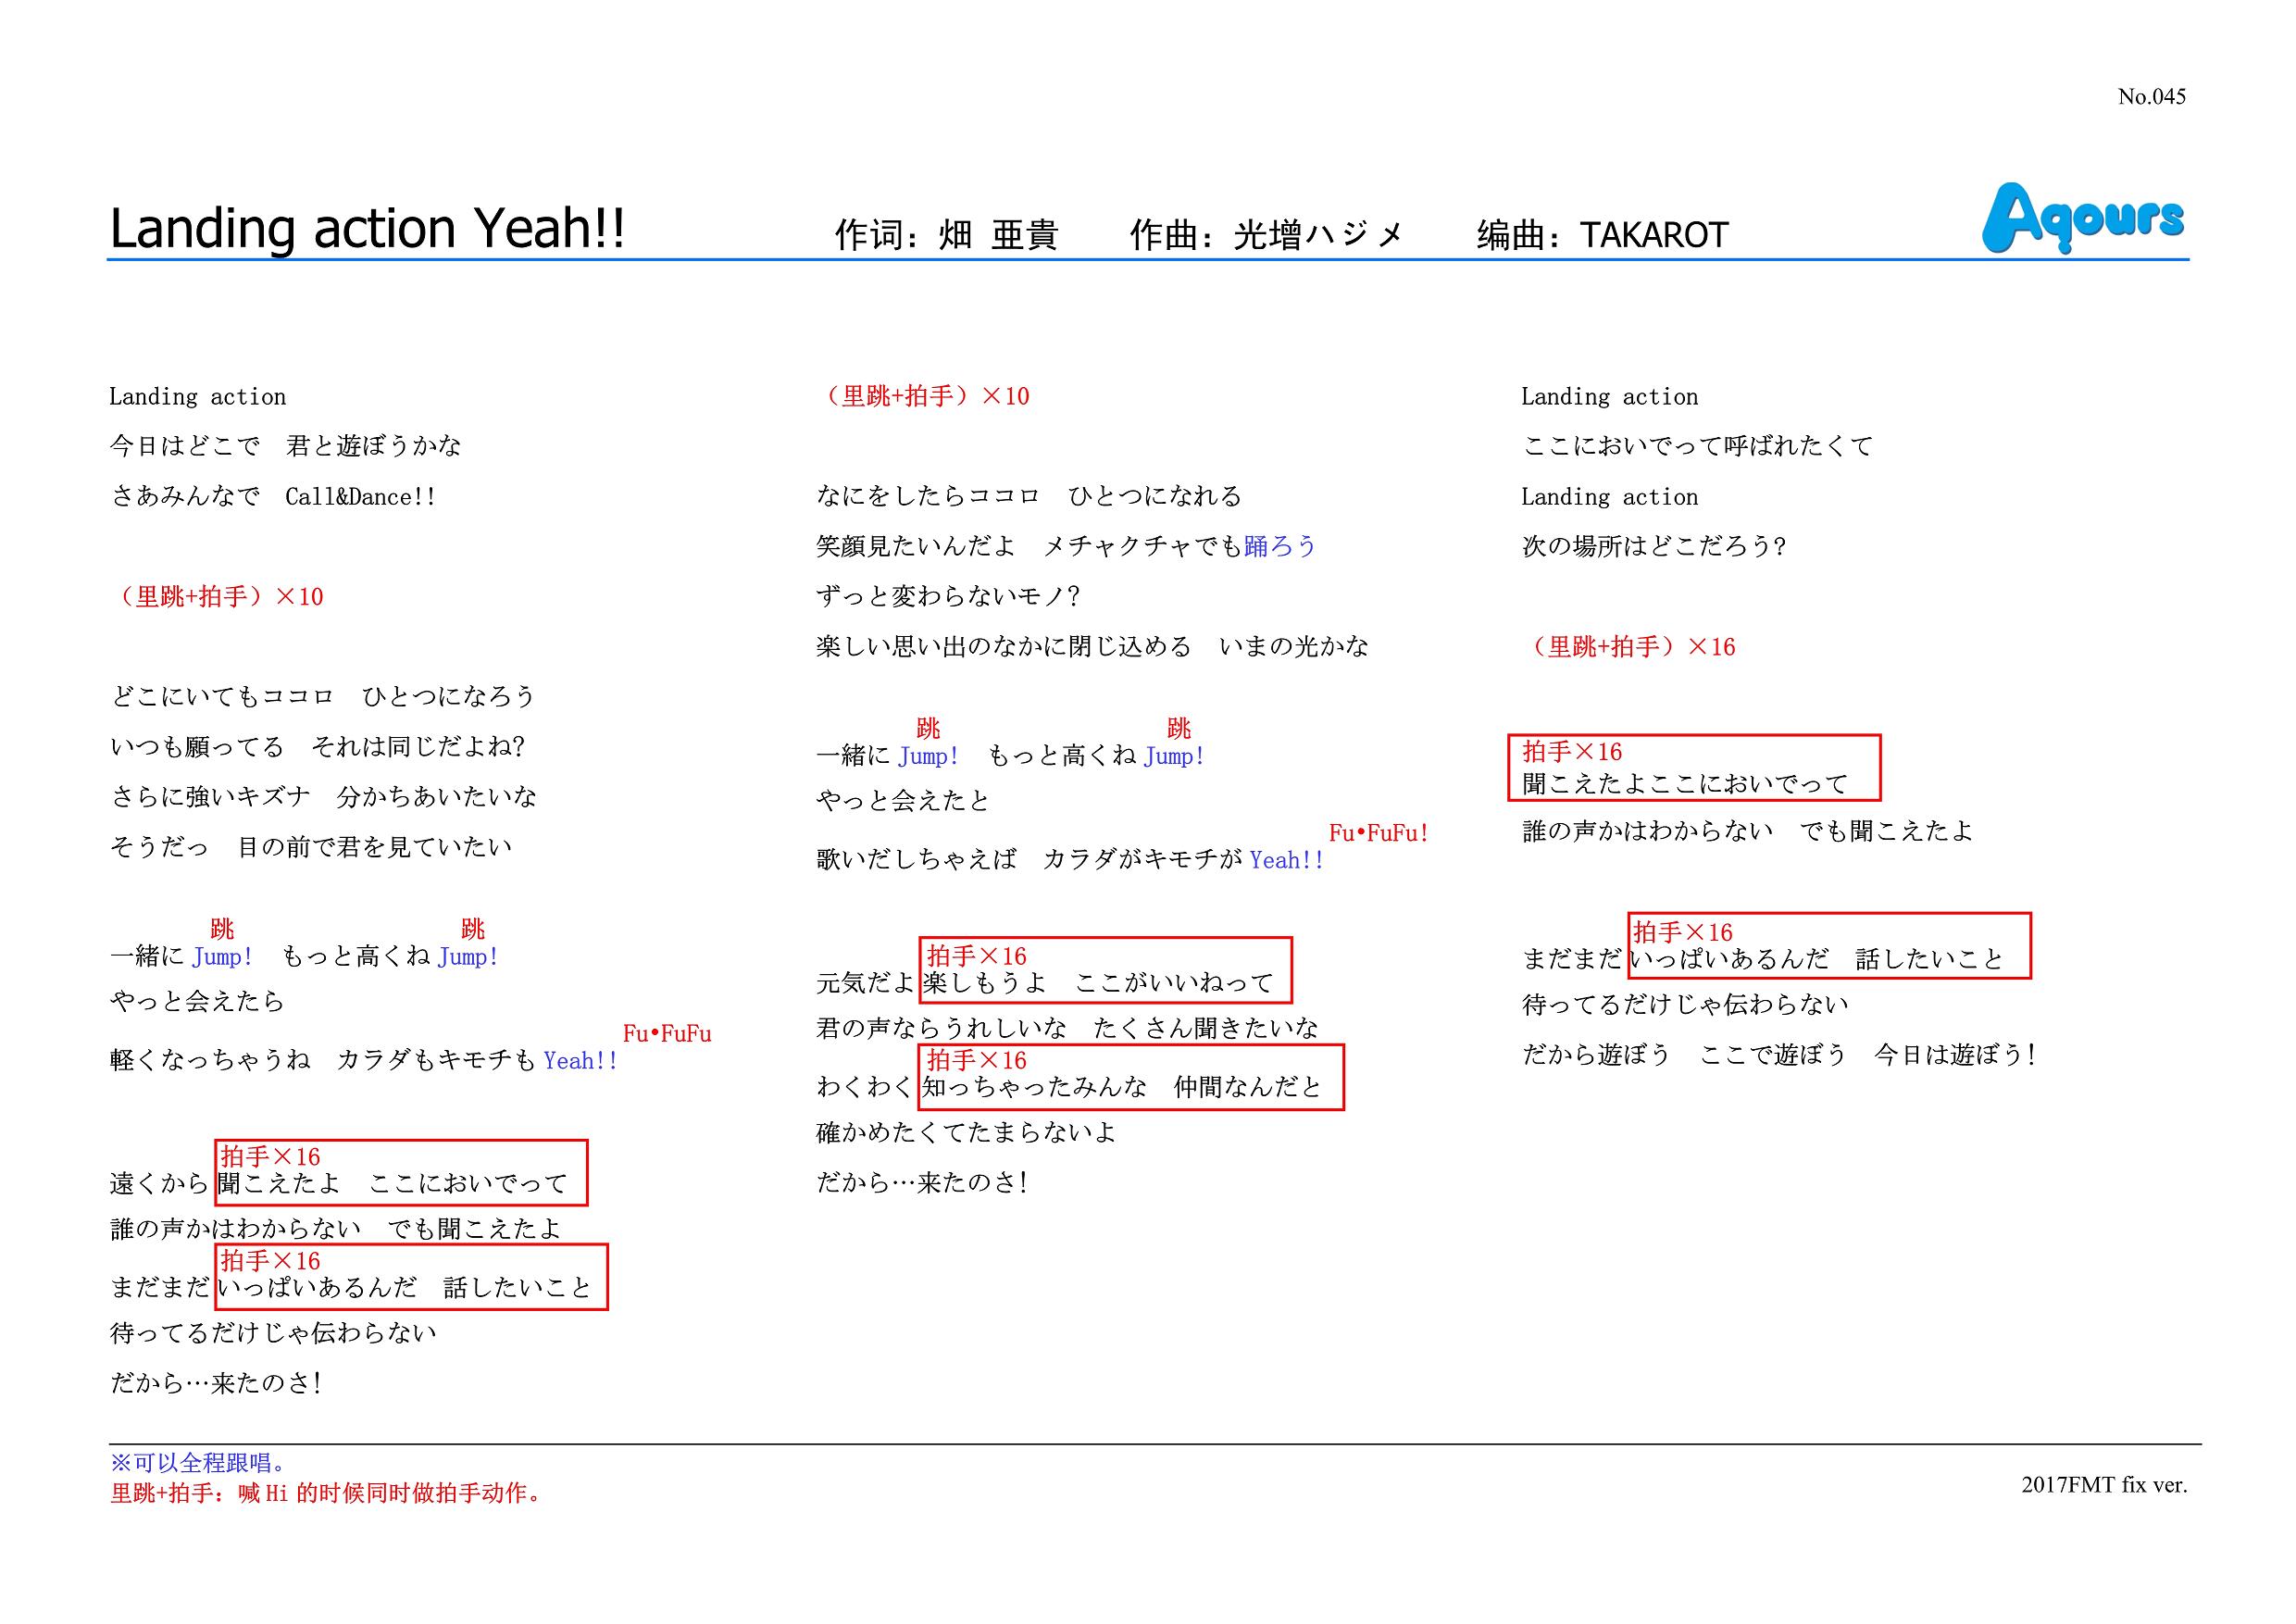Click the lyric さあみんなで Call&Dance!!
Screen dimensions: 2296x1624
pos(273,497)
